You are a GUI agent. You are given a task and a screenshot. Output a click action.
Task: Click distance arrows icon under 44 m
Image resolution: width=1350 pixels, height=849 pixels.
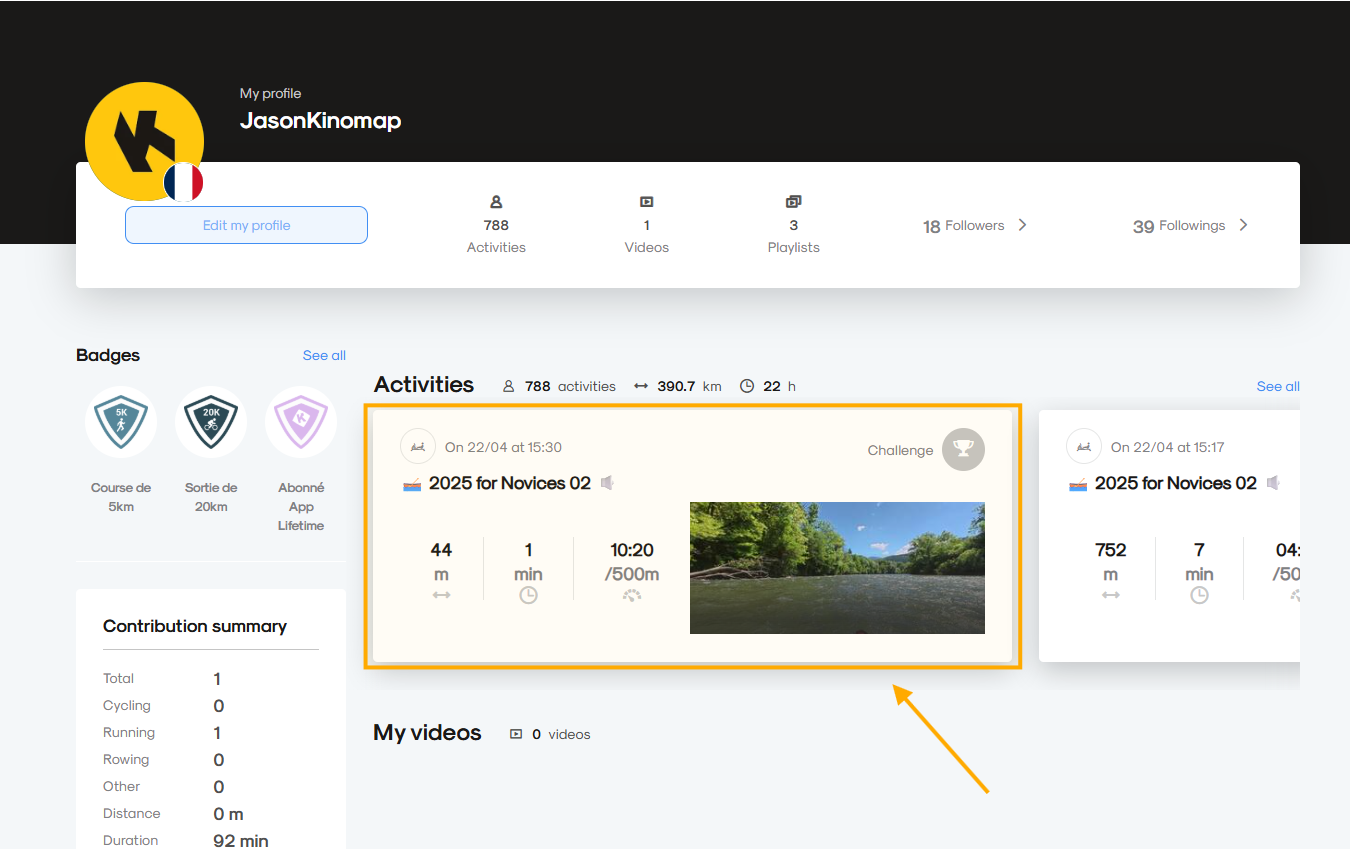pyautogui.click(x=441, y=595)
